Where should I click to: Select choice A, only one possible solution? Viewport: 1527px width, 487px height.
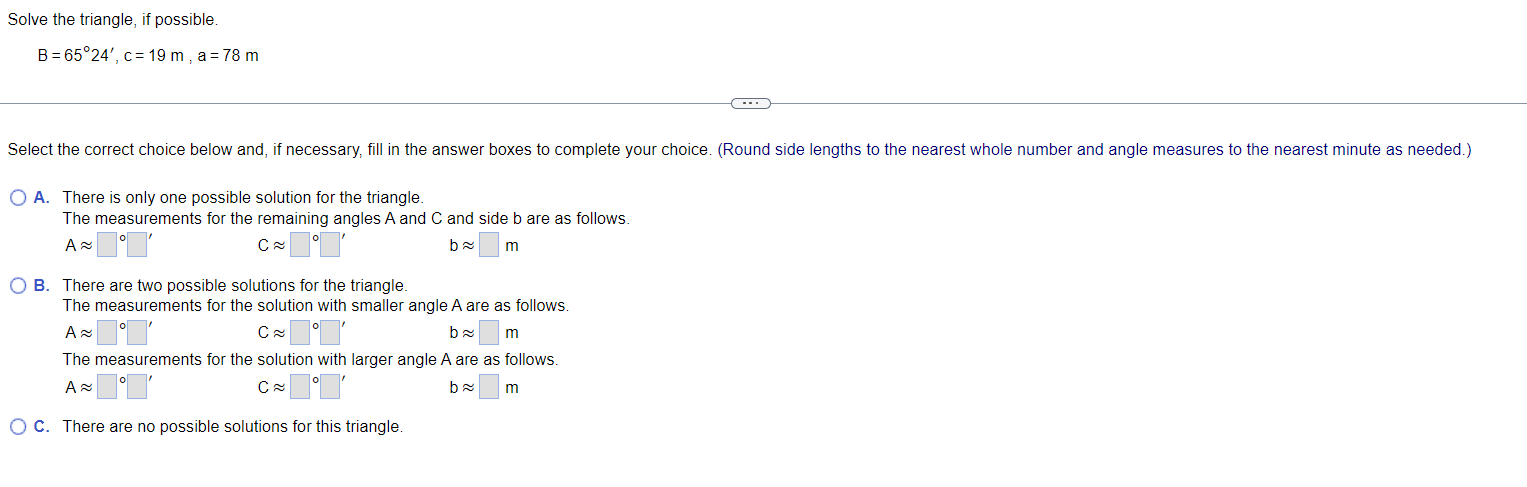19,198
